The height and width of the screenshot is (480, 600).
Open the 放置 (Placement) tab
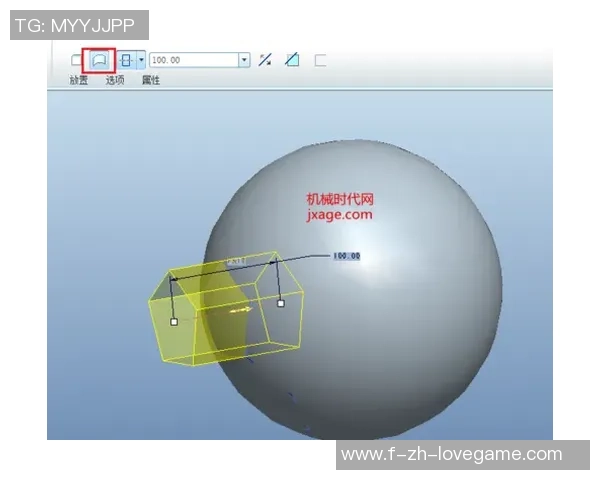[78, 80]
